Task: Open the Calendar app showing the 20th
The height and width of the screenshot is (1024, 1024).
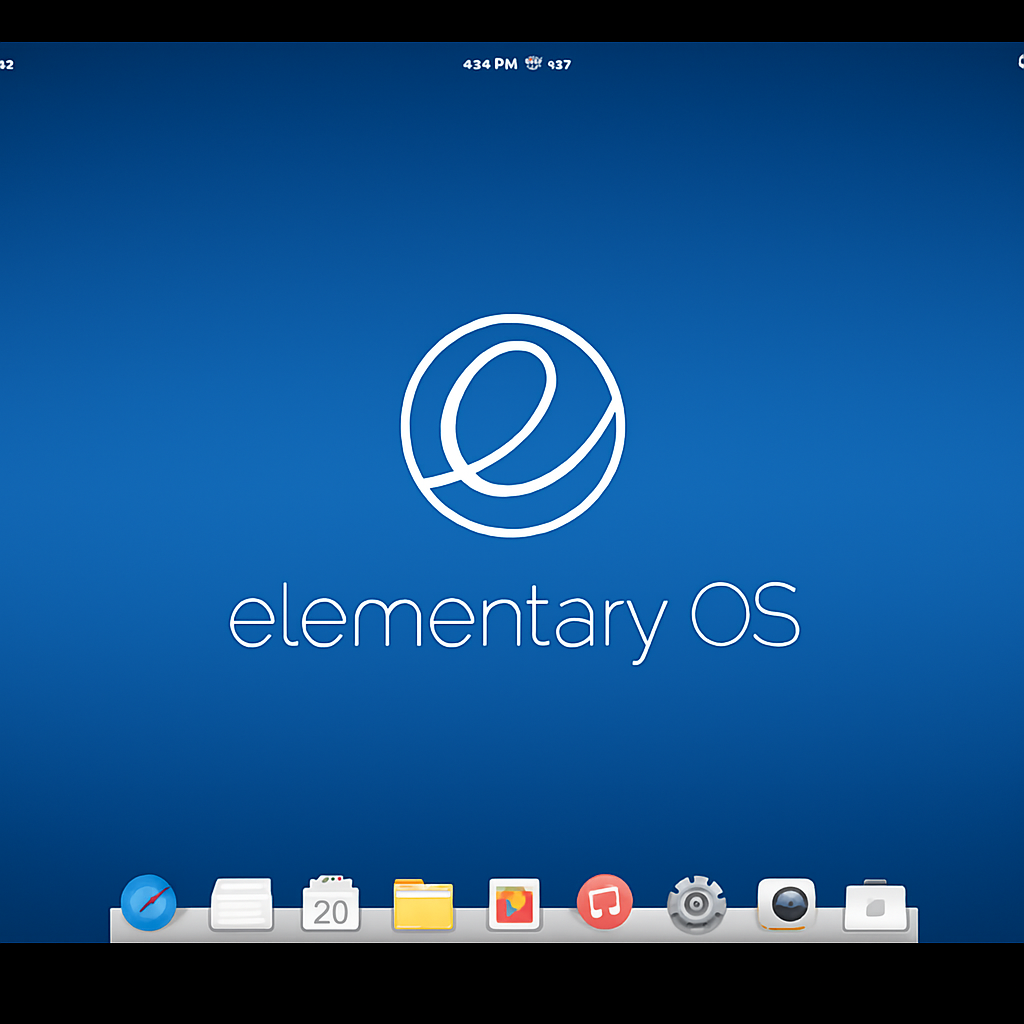Action: pos(331,904)
